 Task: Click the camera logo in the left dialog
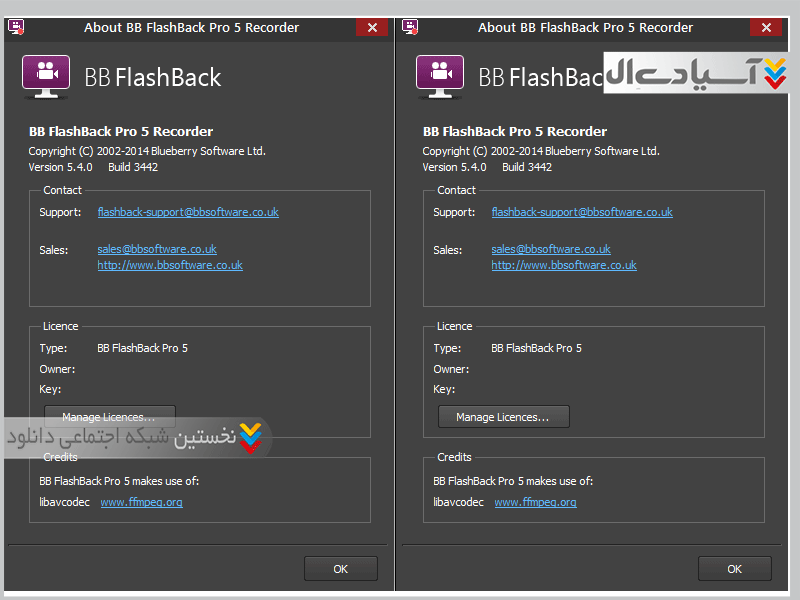point(45,76)
